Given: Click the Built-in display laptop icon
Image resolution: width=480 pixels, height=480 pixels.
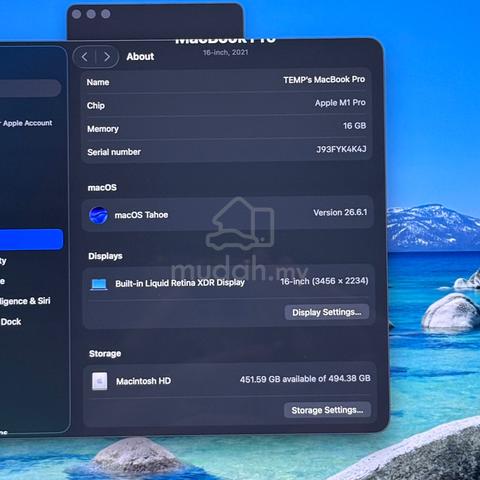Looking at the screenshot, I should [x=99, y=284].
